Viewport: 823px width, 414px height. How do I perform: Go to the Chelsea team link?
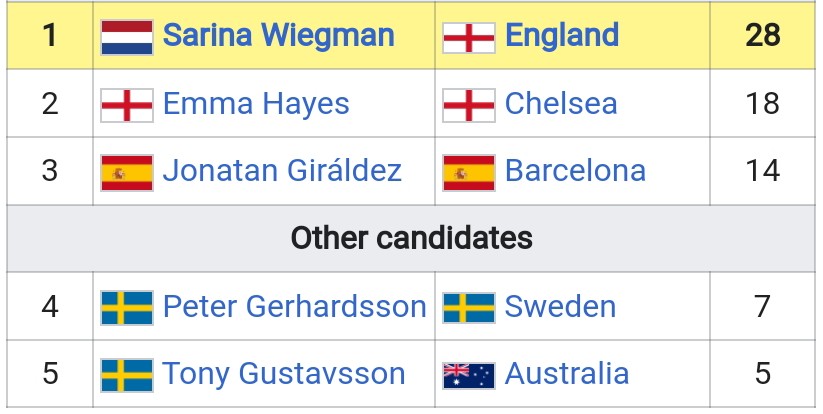coord(561,104)
